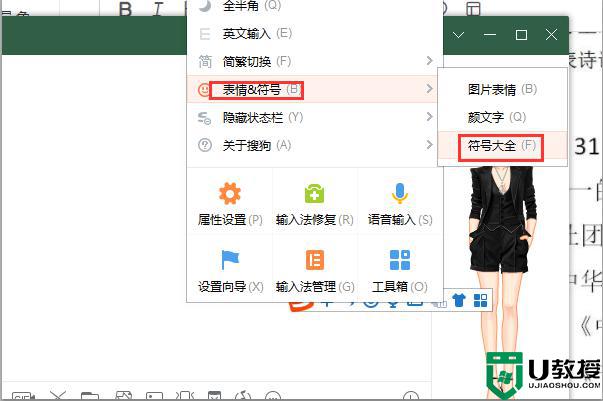Open 工具箱 grid icon

pyautogui.click(x=400, y=260)
